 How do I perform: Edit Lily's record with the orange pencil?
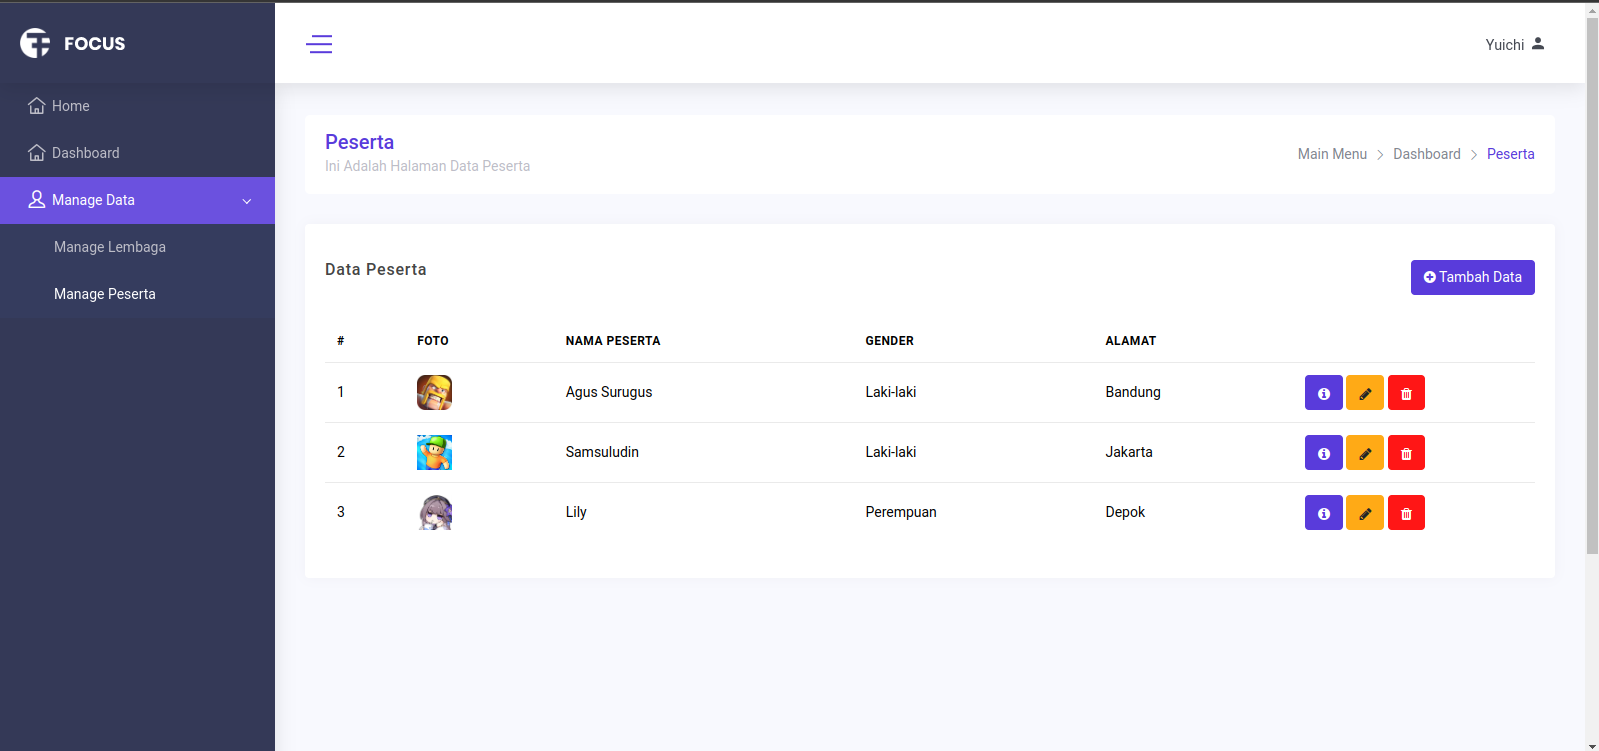[1364, 513]
